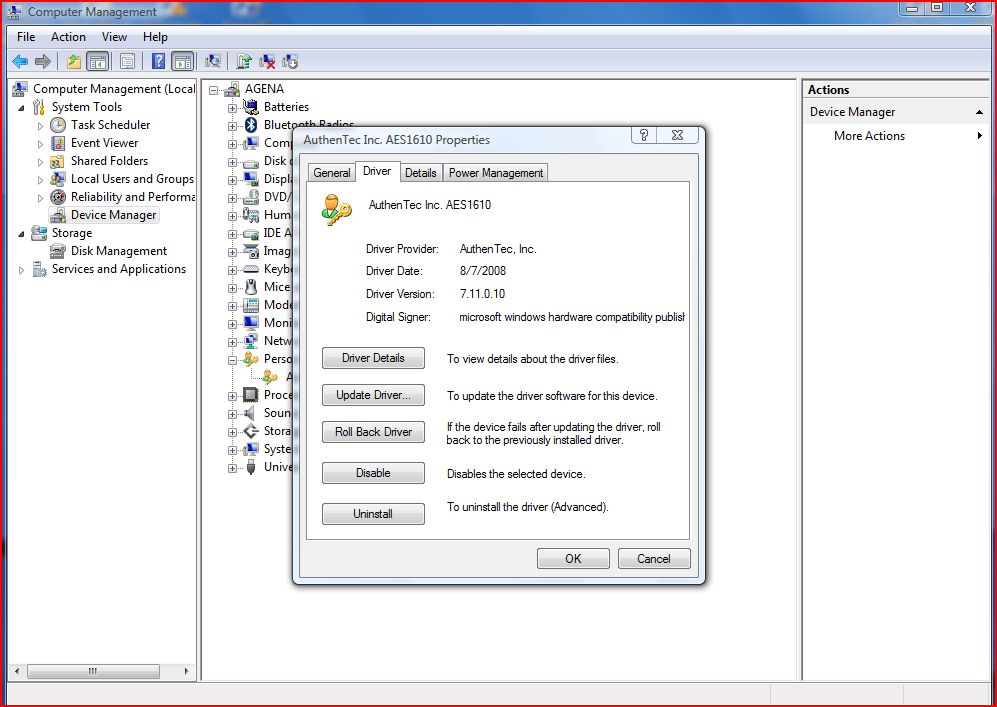Expand the Services and Applications node
997x707 pixels.
[x=22, y=270]
